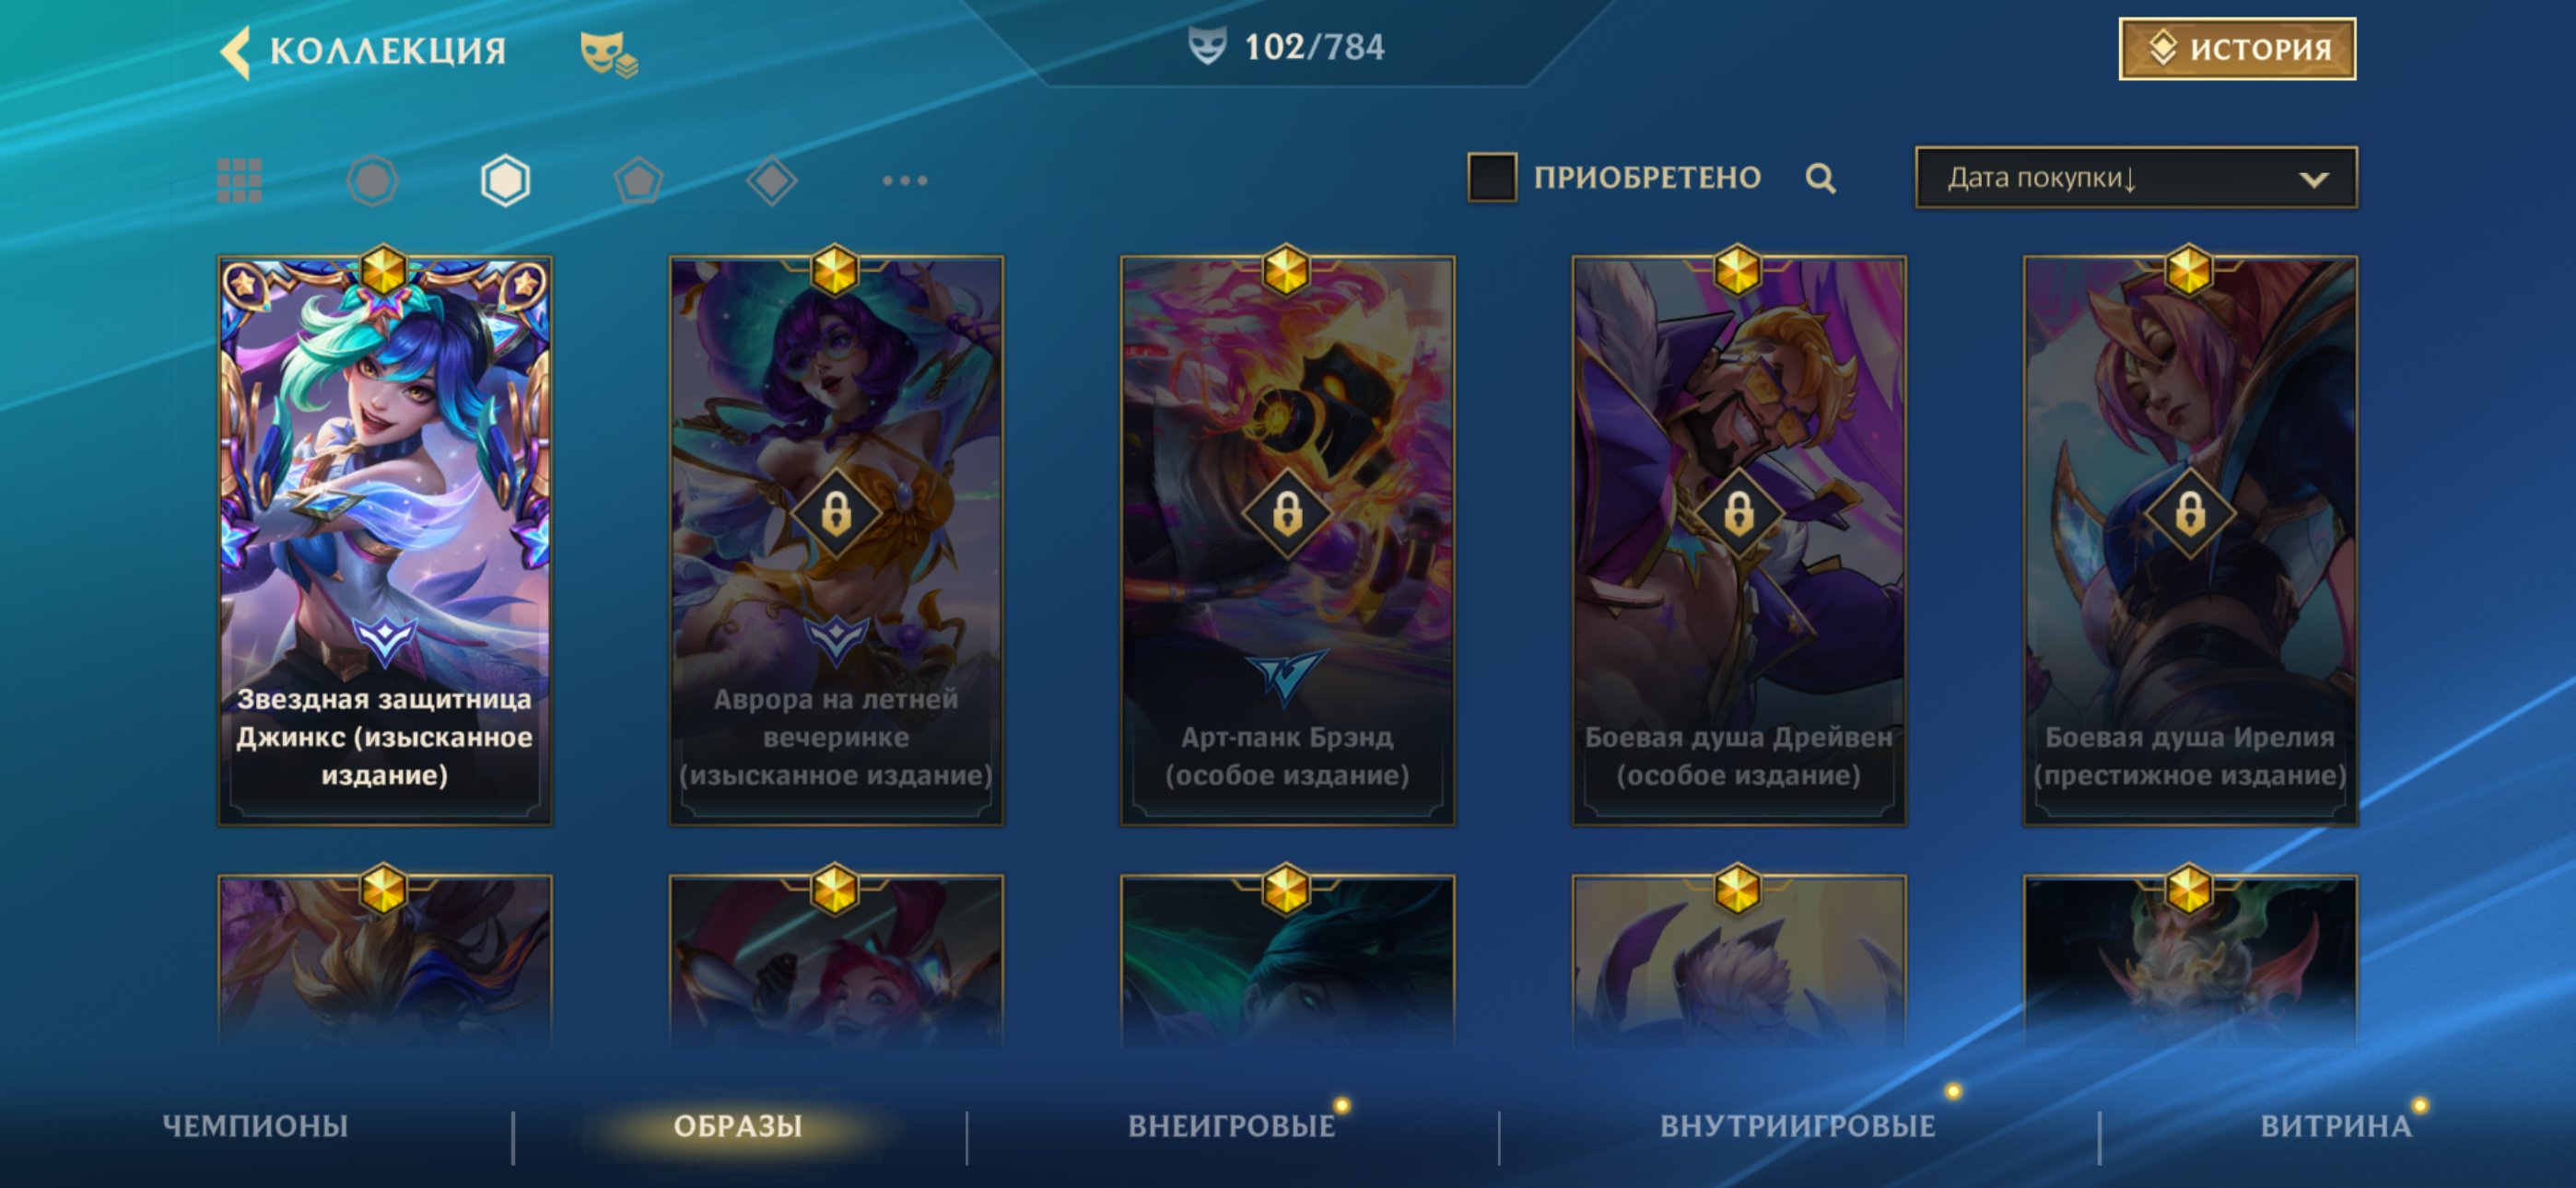
Task: Show all rarities with the grid filter icon
Action: tap(240, 180)
